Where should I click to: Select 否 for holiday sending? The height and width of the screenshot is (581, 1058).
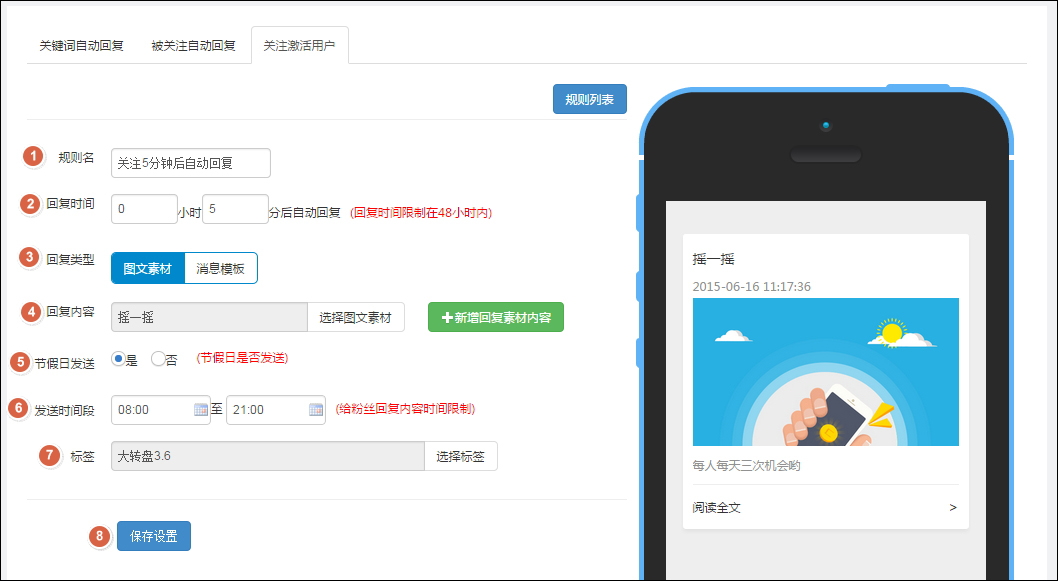click(x=158, y=359)
